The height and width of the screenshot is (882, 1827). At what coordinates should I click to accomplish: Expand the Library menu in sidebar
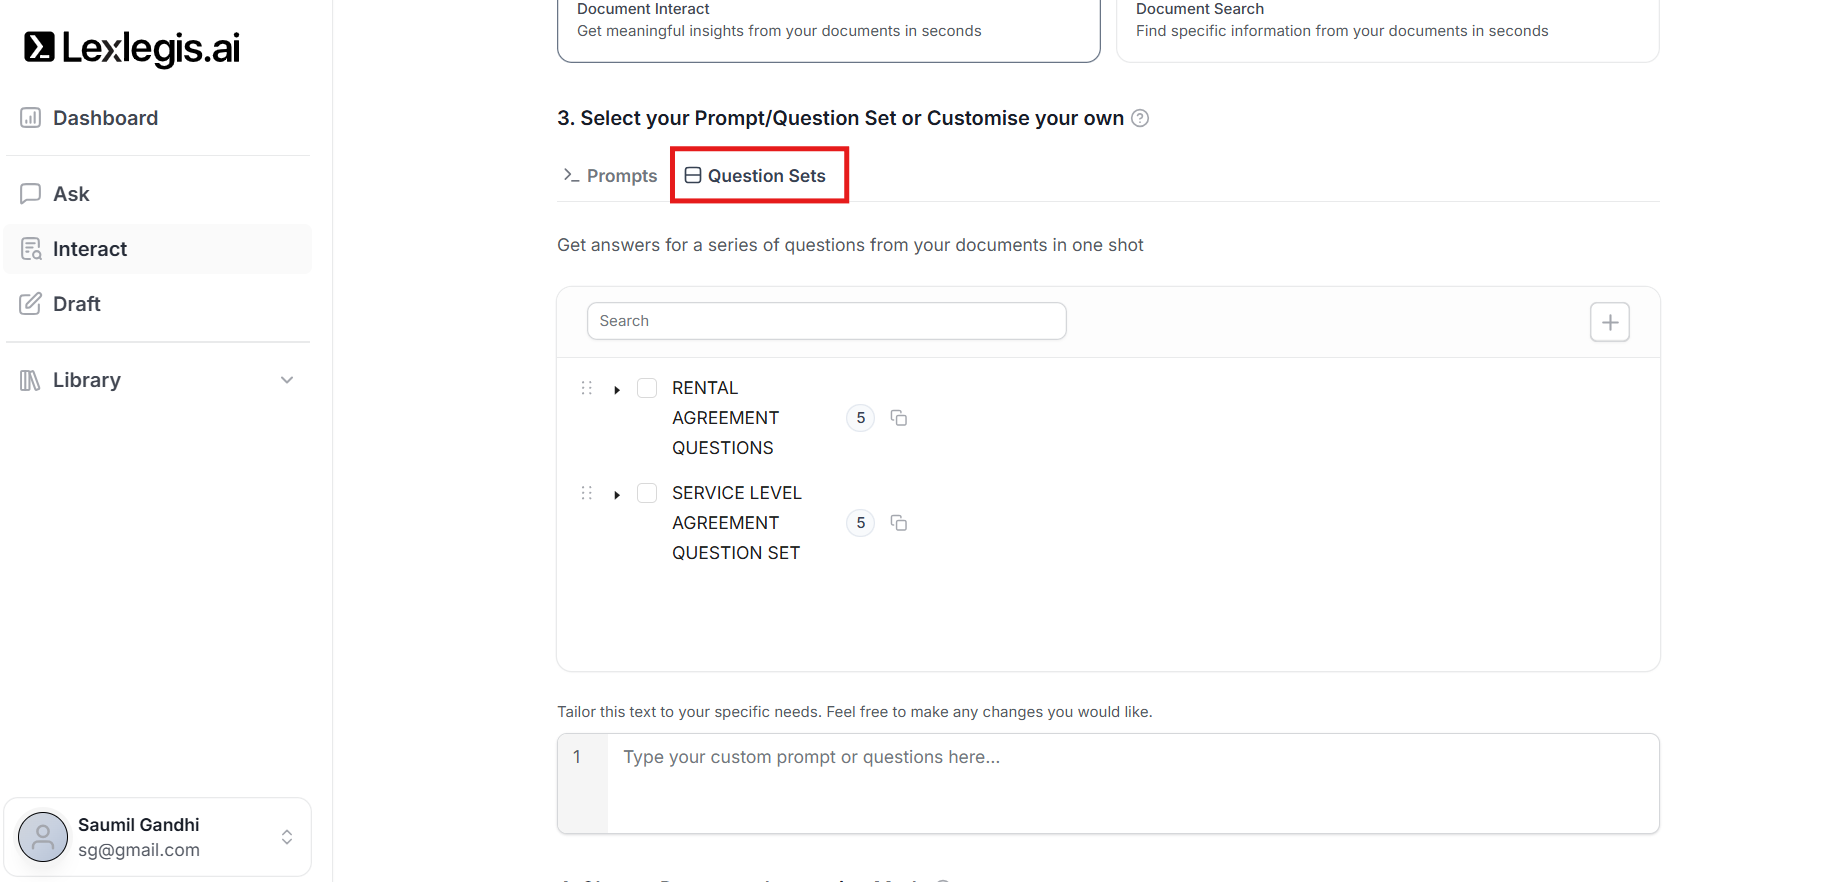click(287, 380)
